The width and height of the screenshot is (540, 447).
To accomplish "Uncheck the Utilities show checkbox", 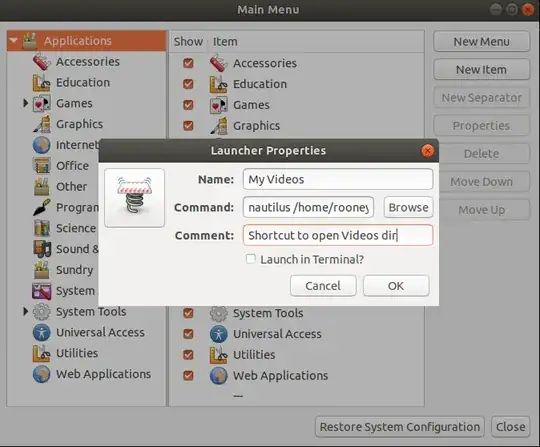I will click(188, 355).
